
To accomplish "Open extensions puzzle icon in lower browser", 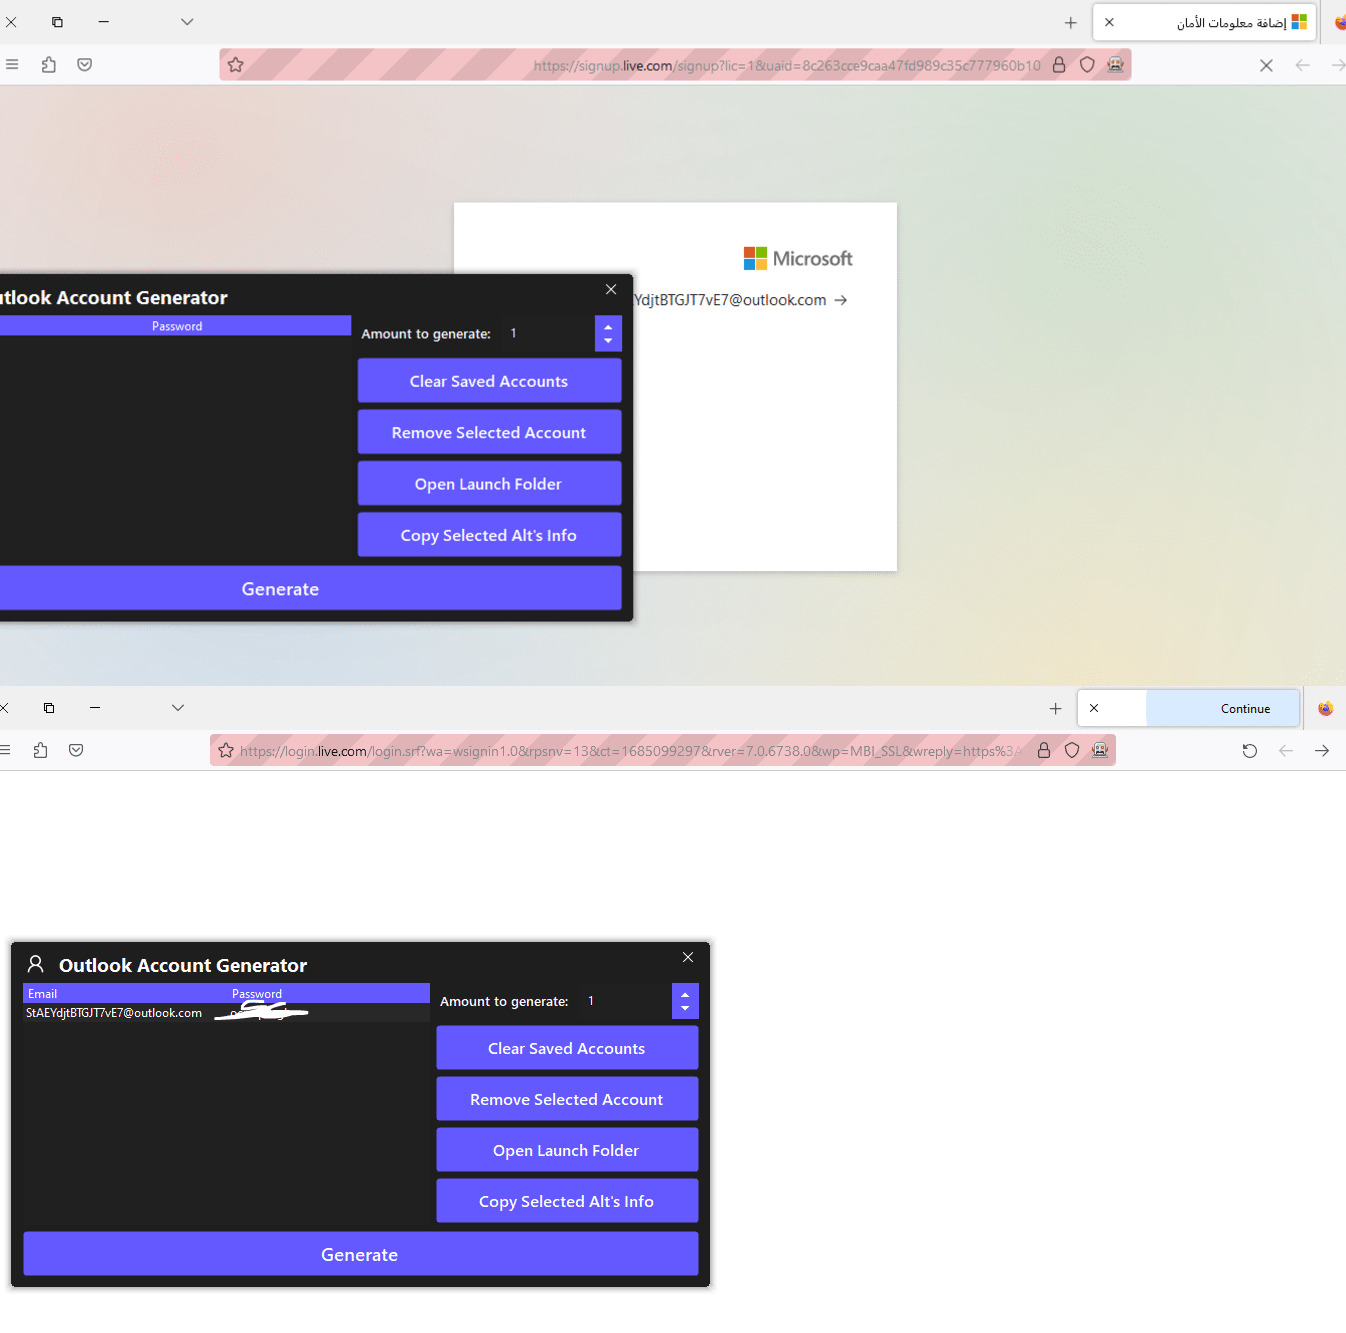I will [x=40, y=750].
